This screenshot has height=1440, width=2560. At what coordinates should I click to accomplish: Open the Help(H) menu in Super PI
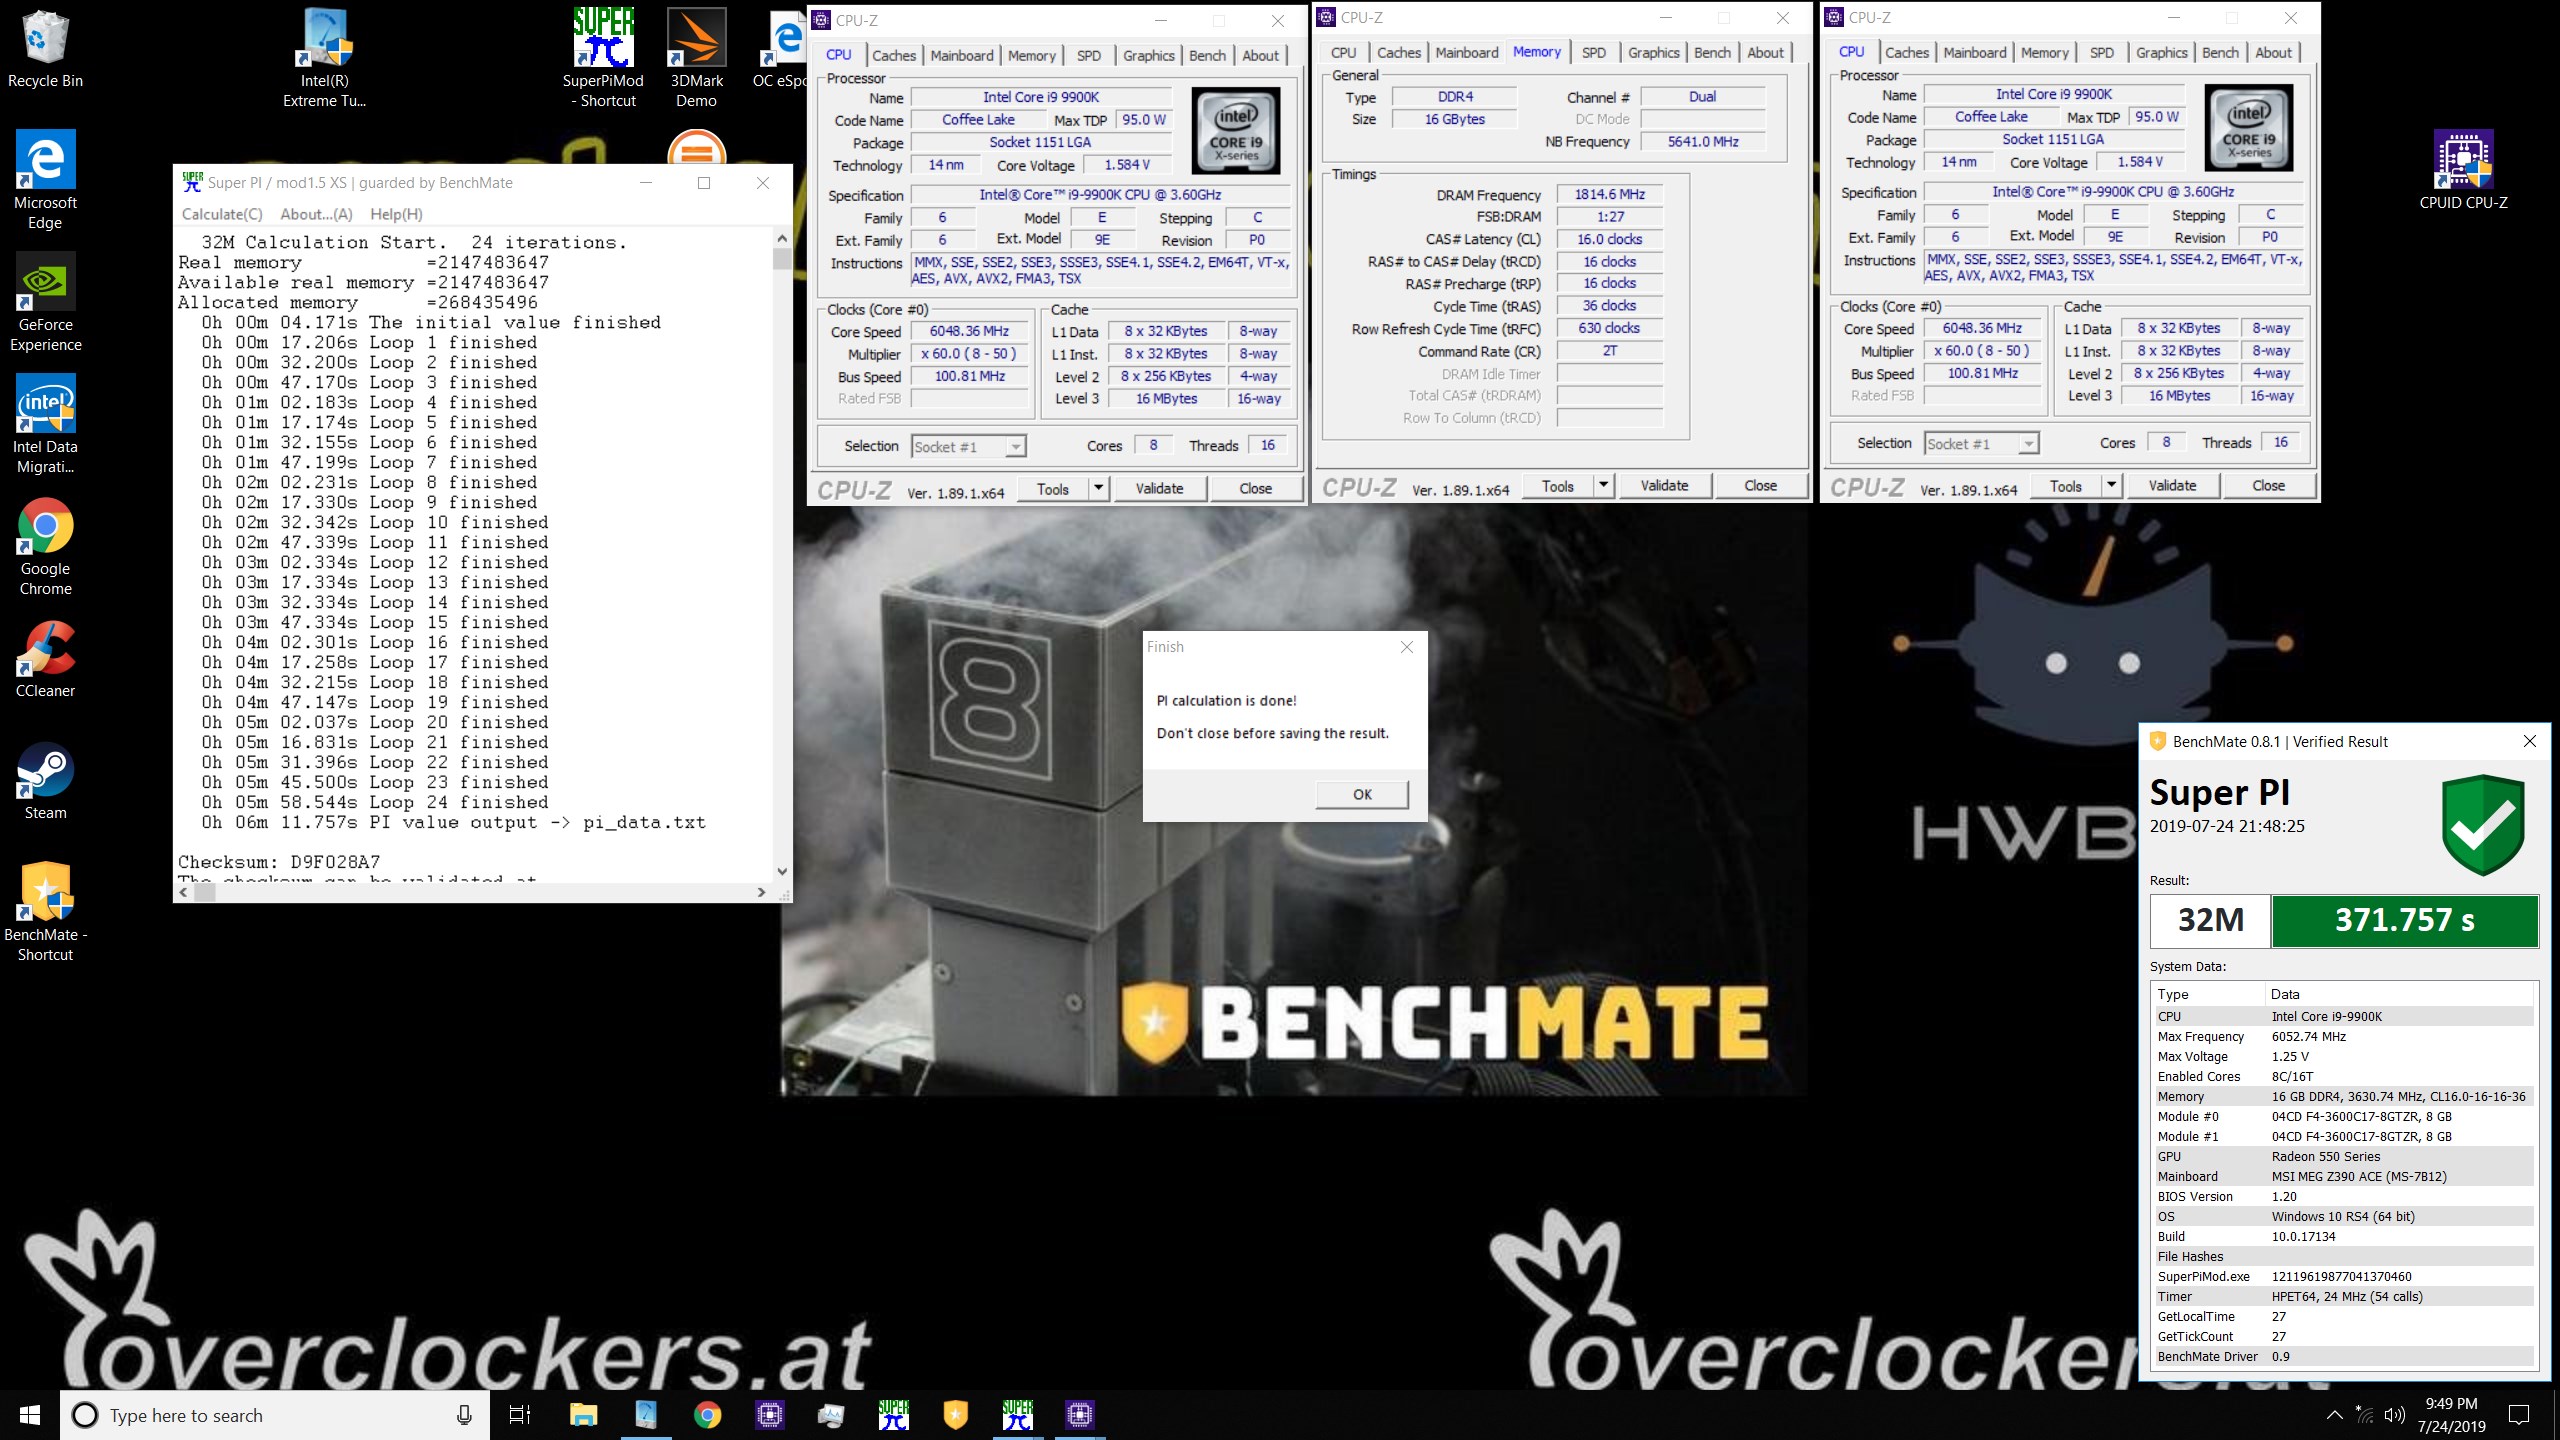[396, 214]
